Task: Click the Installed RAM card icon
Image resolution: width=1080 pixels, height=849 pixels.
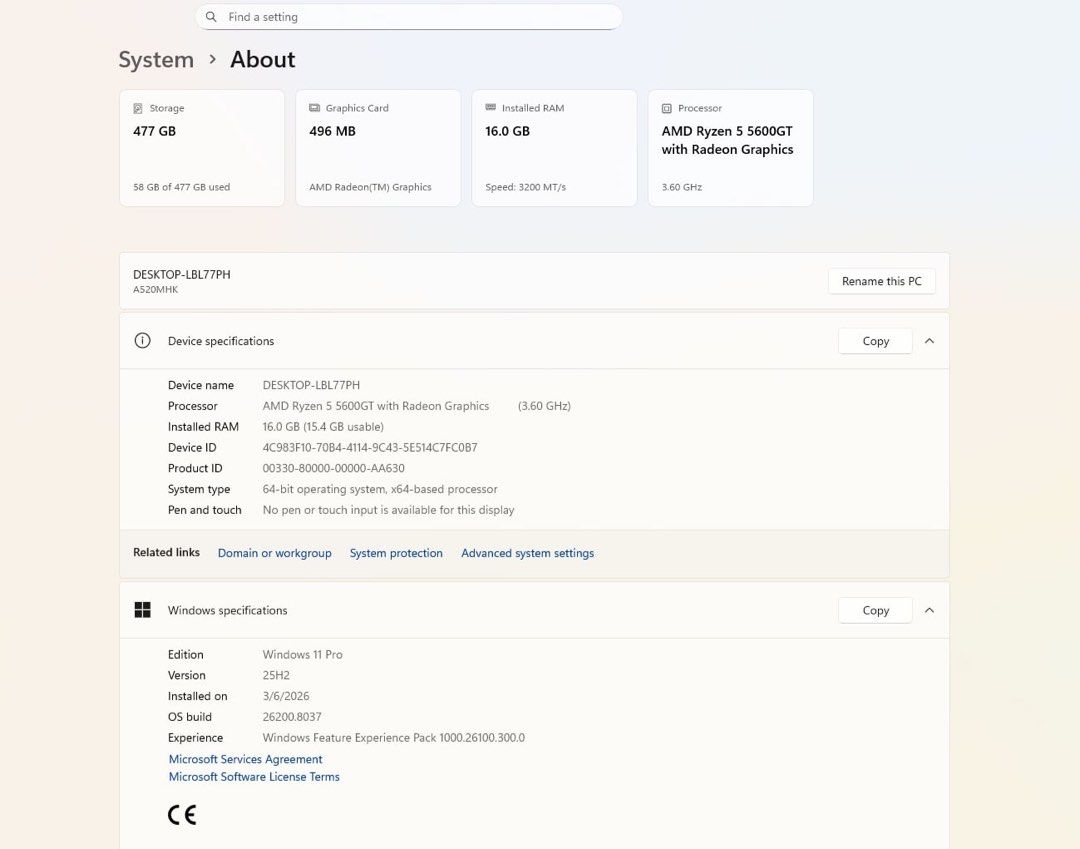Action: click(490, 107)
